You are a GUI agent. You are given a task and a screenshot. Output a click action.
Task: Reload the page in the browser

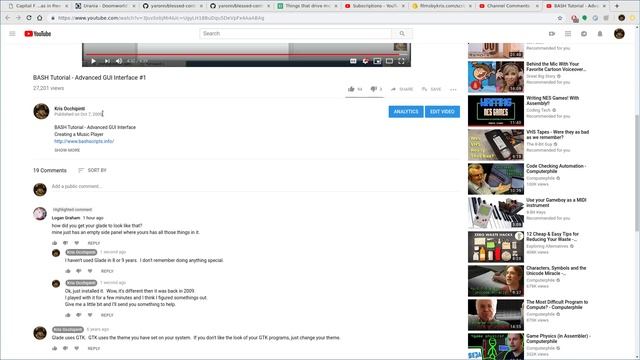[x=29, y=18]
